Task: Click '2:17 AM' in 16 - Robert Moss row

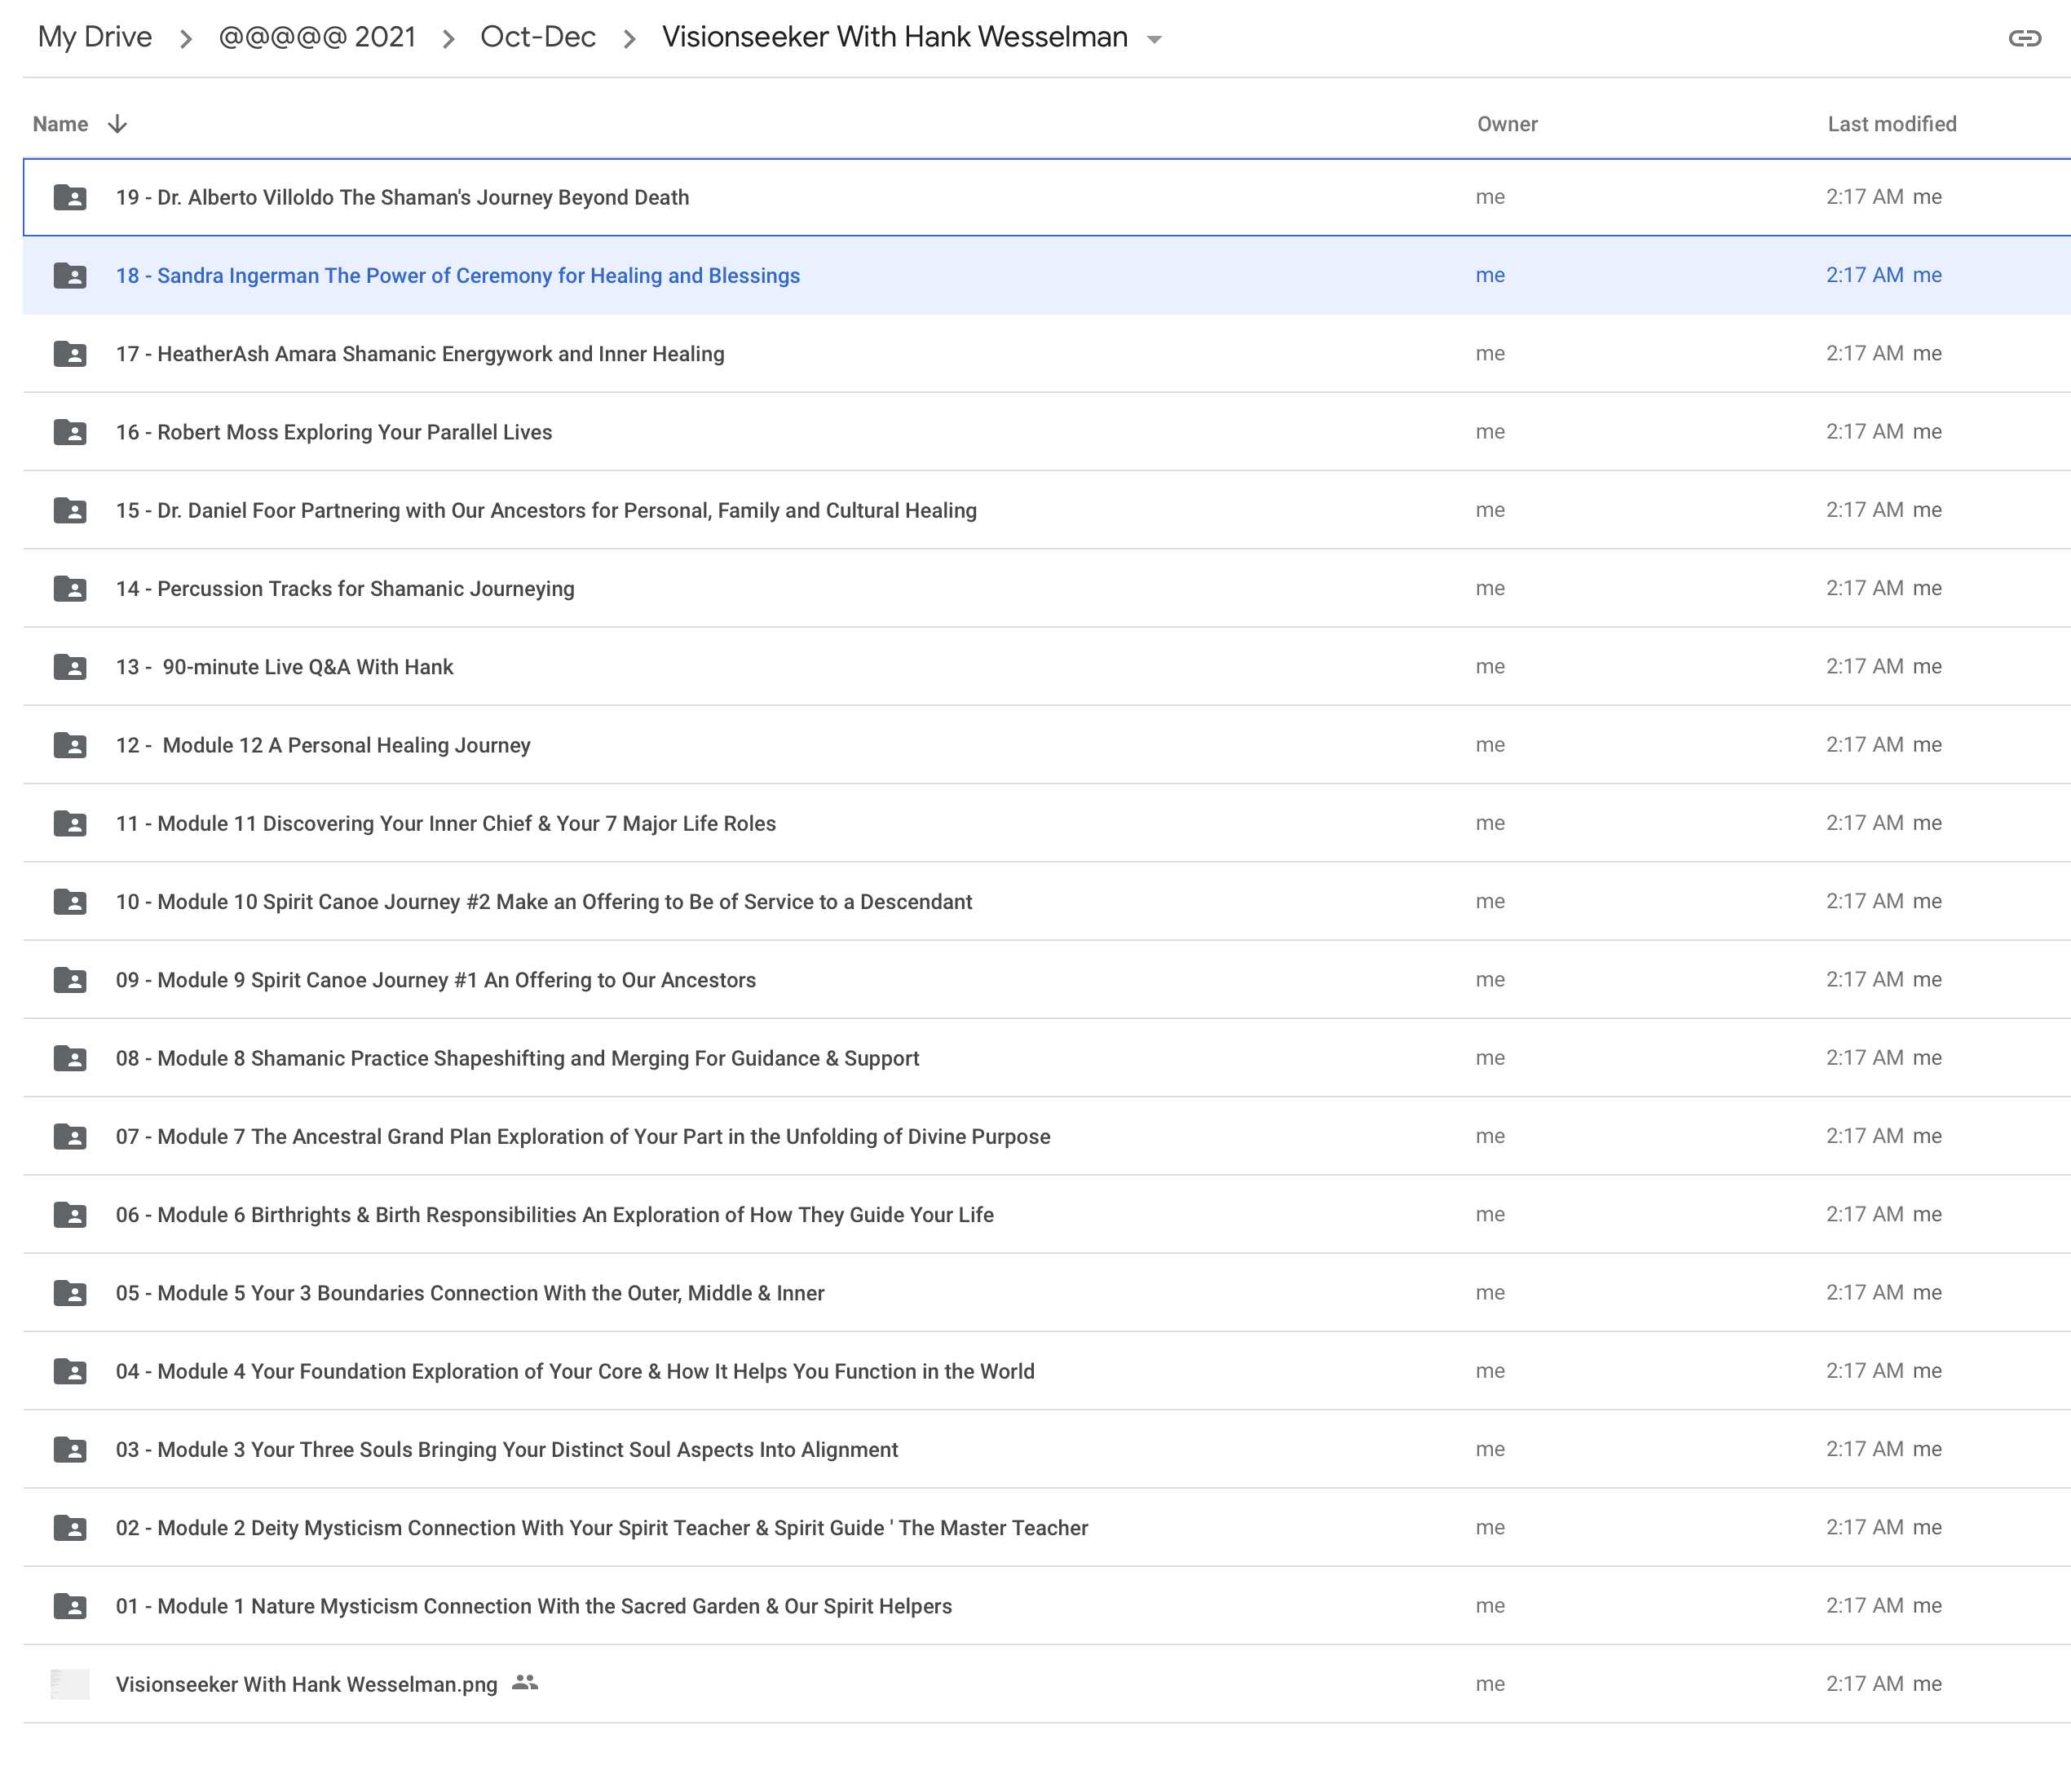Action: pyautogui.click(x=1864, y=432)
